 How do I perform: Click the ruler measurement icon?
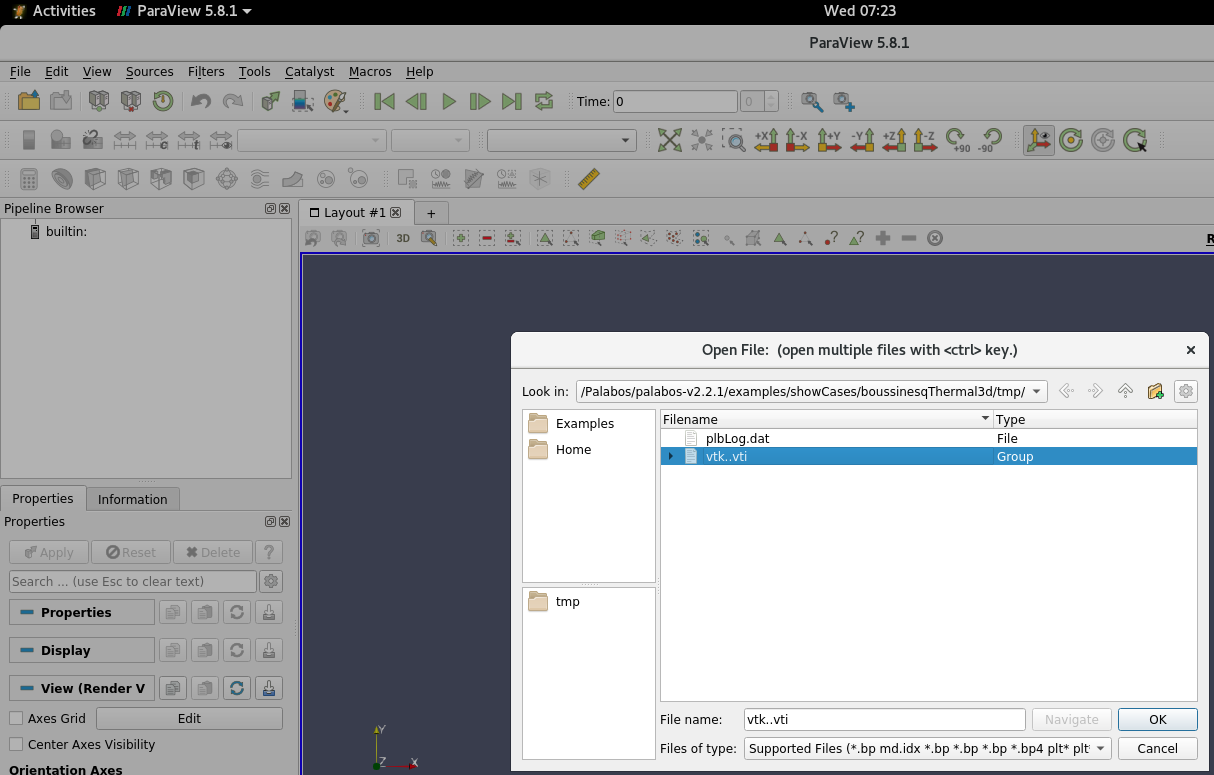click(x=589, y=179)
